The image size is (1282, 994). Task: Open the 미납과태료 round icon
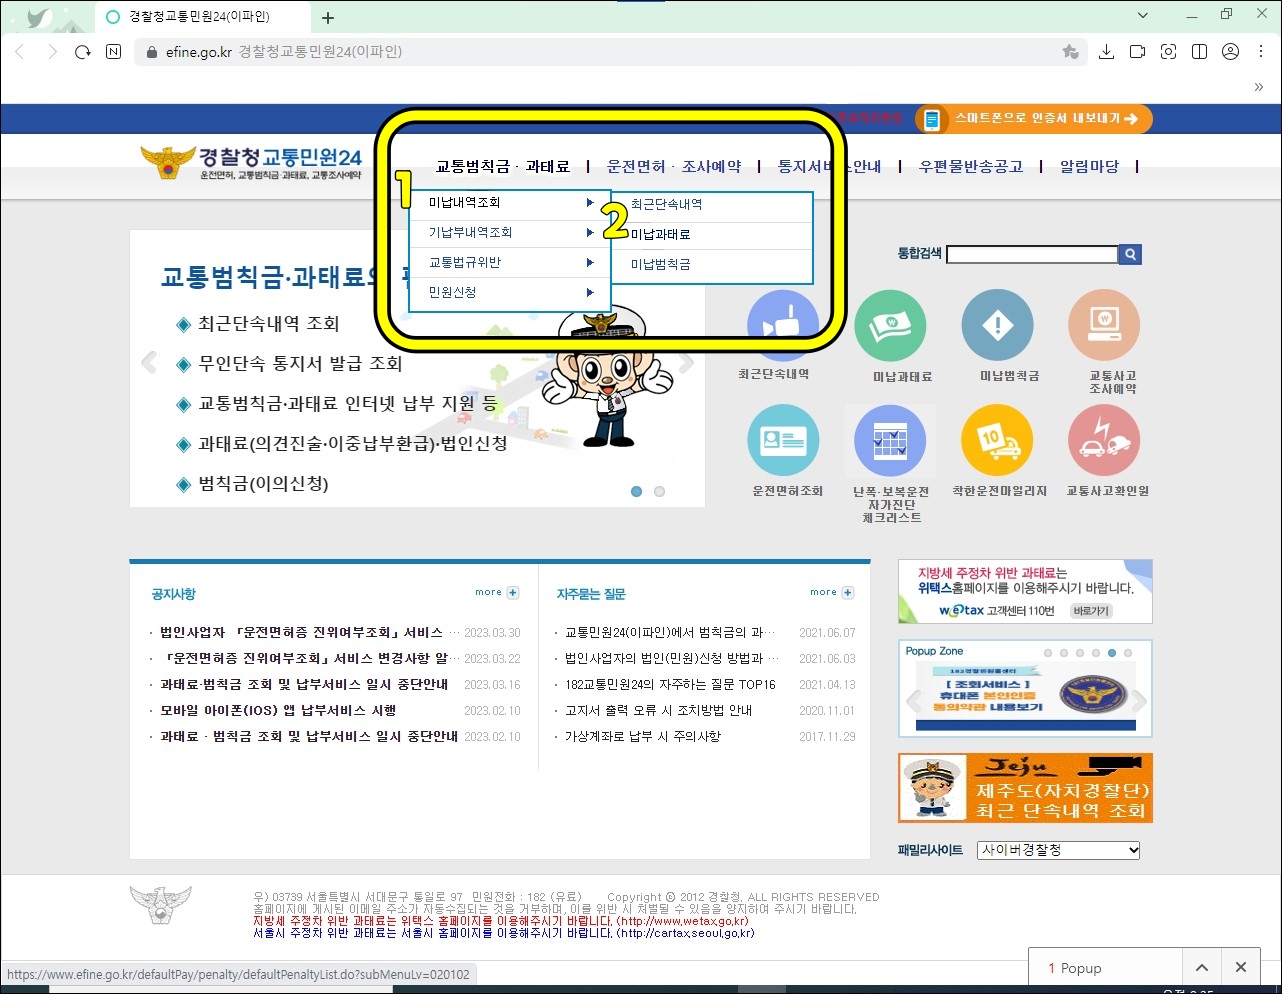click(x=890, y=326)
